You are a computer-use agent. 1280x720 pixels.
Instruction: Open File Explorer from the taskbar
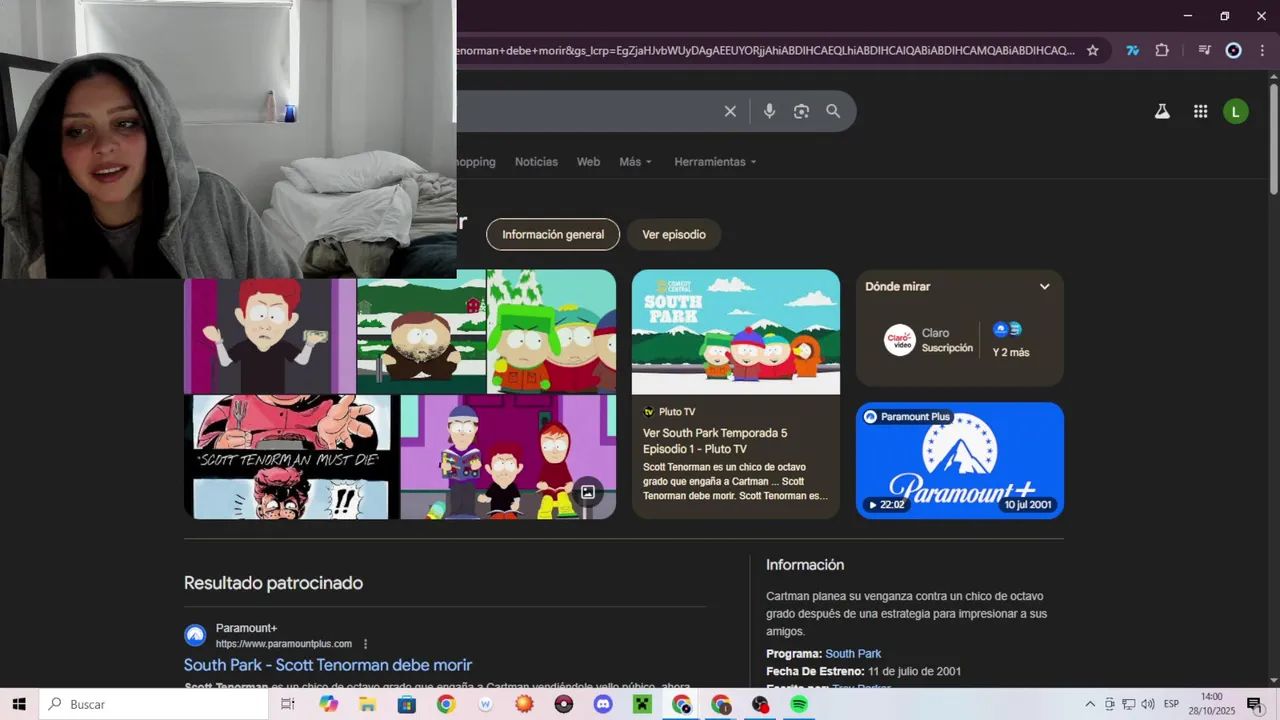(x=367, y=704)
